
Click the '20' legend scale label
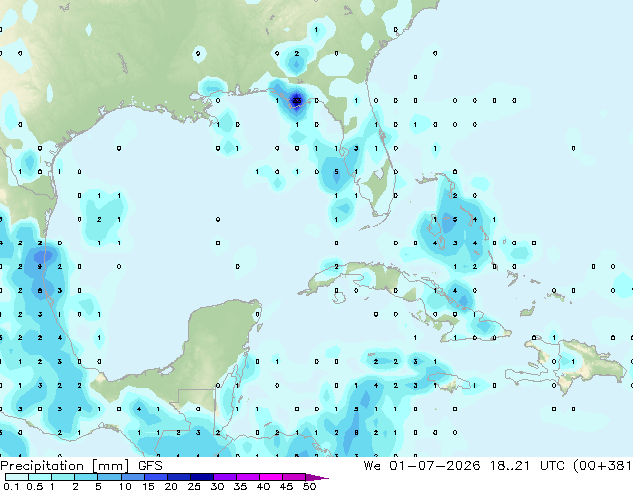[171, 486]
